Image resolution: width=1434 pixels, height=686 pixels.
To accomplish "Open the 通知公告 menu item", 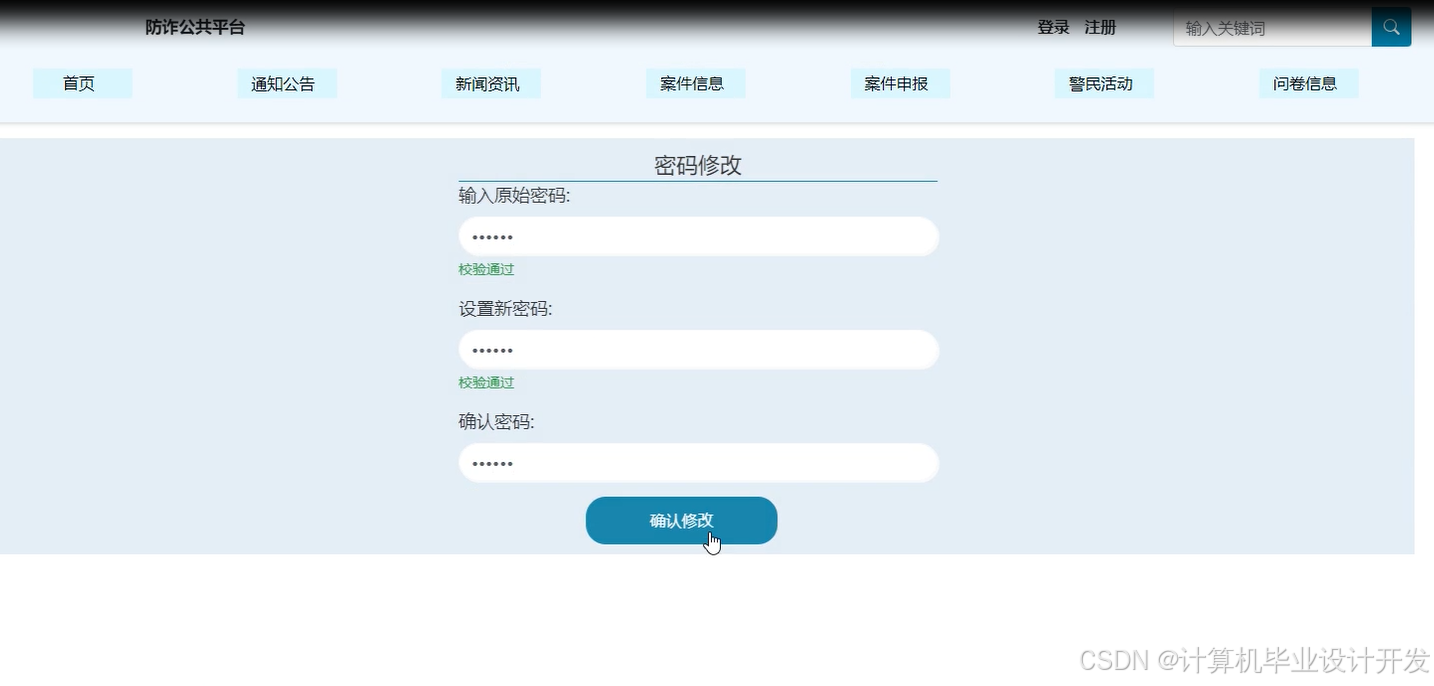I will pos(287,84).
